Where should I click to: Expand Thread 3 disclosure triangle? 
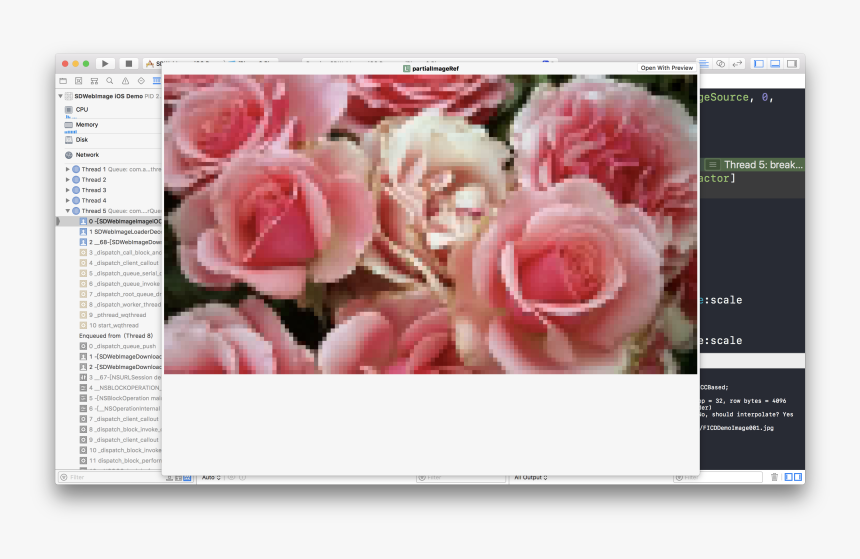[x=67, y=190]
